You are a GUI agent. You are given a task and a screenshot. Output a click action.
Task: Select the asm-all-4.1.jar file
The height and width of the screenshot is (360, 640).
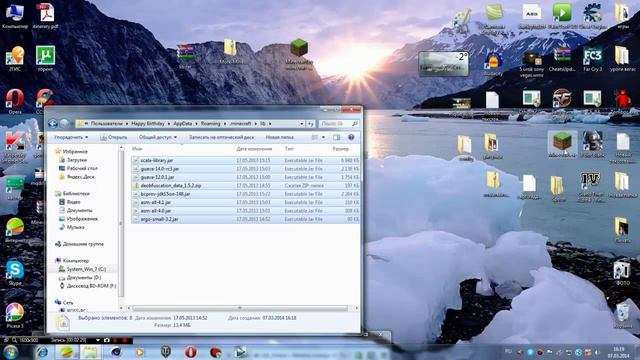(x=245, y=202)
